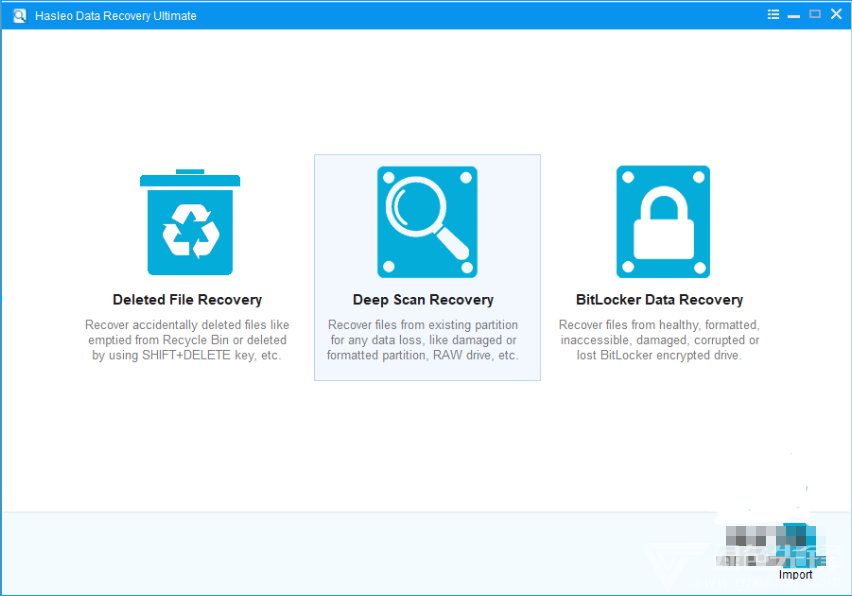This screenshot has height=596, width=852.
Task: Click text 'by using SHIFT+DELETE key, etc.'
Action: (x=187, y=355)
